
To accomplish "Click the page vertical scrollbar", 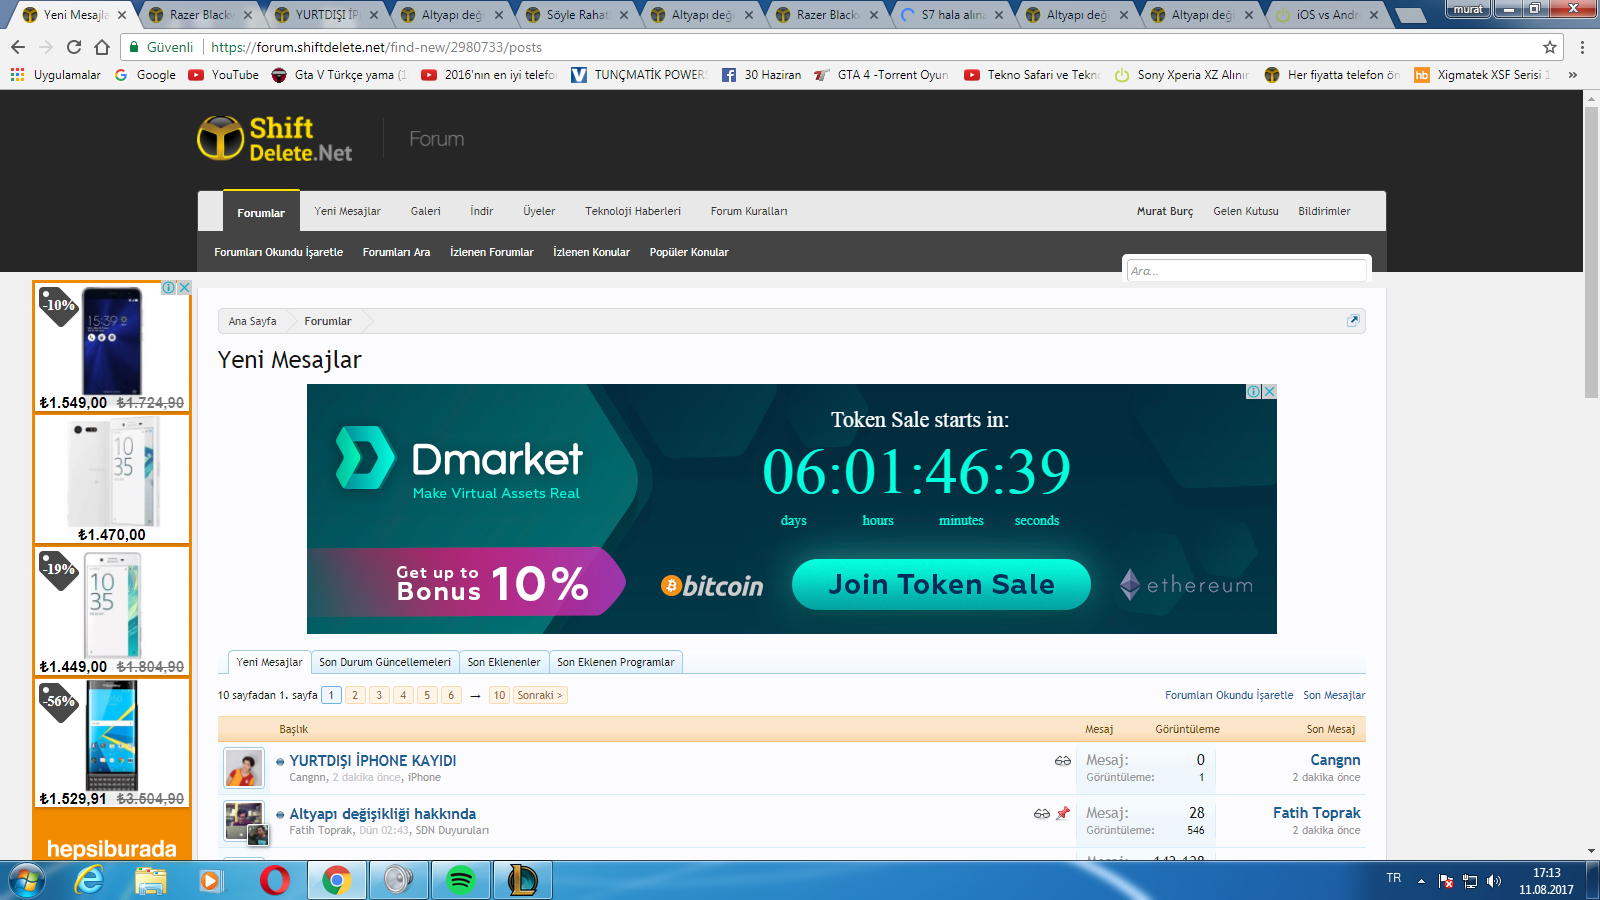I will 1591,250.
